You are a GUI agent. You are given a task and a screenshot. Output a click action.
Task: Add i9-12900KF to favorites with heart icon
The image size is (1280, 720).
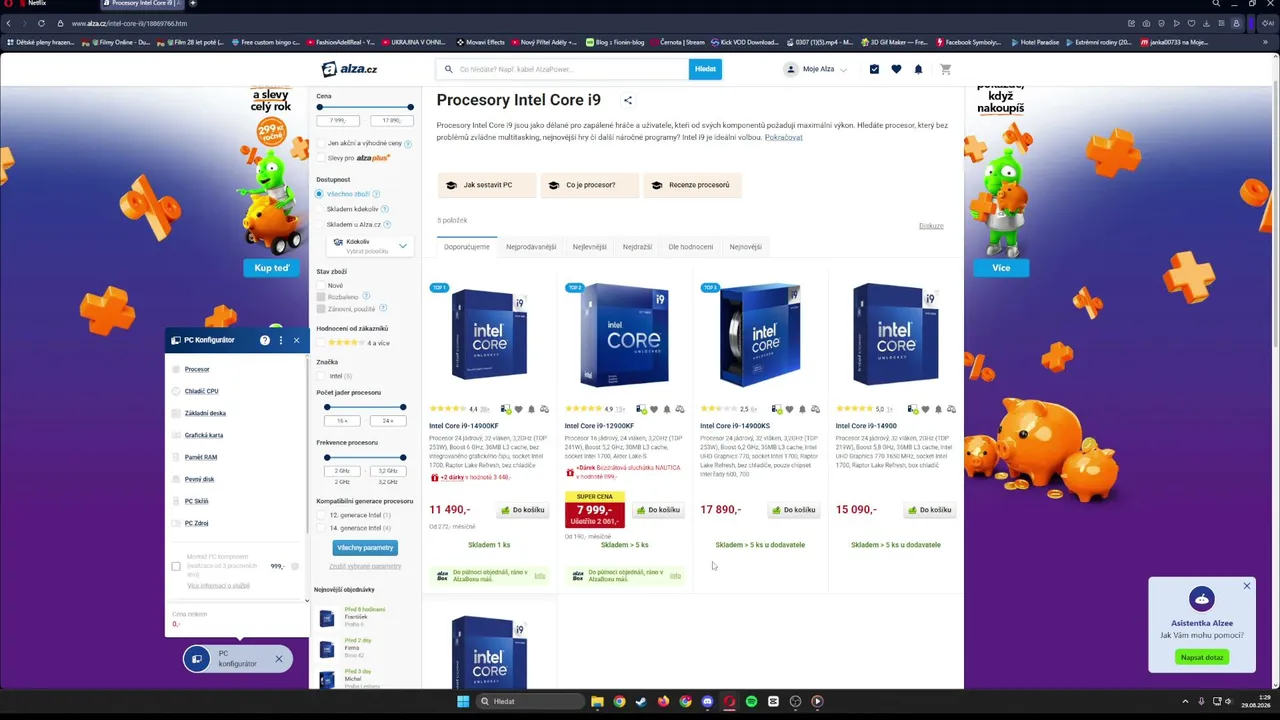pyautogui.click(x=654, y=409)
